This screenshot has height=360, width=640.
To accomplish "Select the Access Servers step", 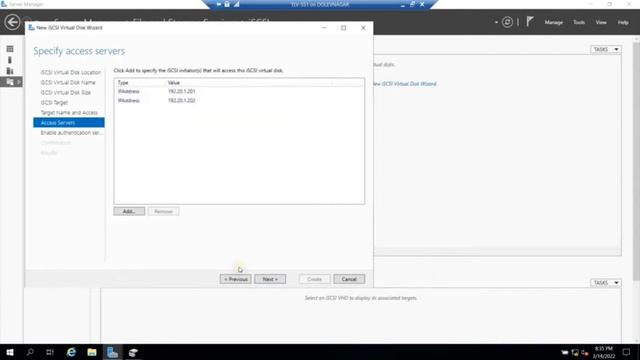I will [x=69, y=122].
